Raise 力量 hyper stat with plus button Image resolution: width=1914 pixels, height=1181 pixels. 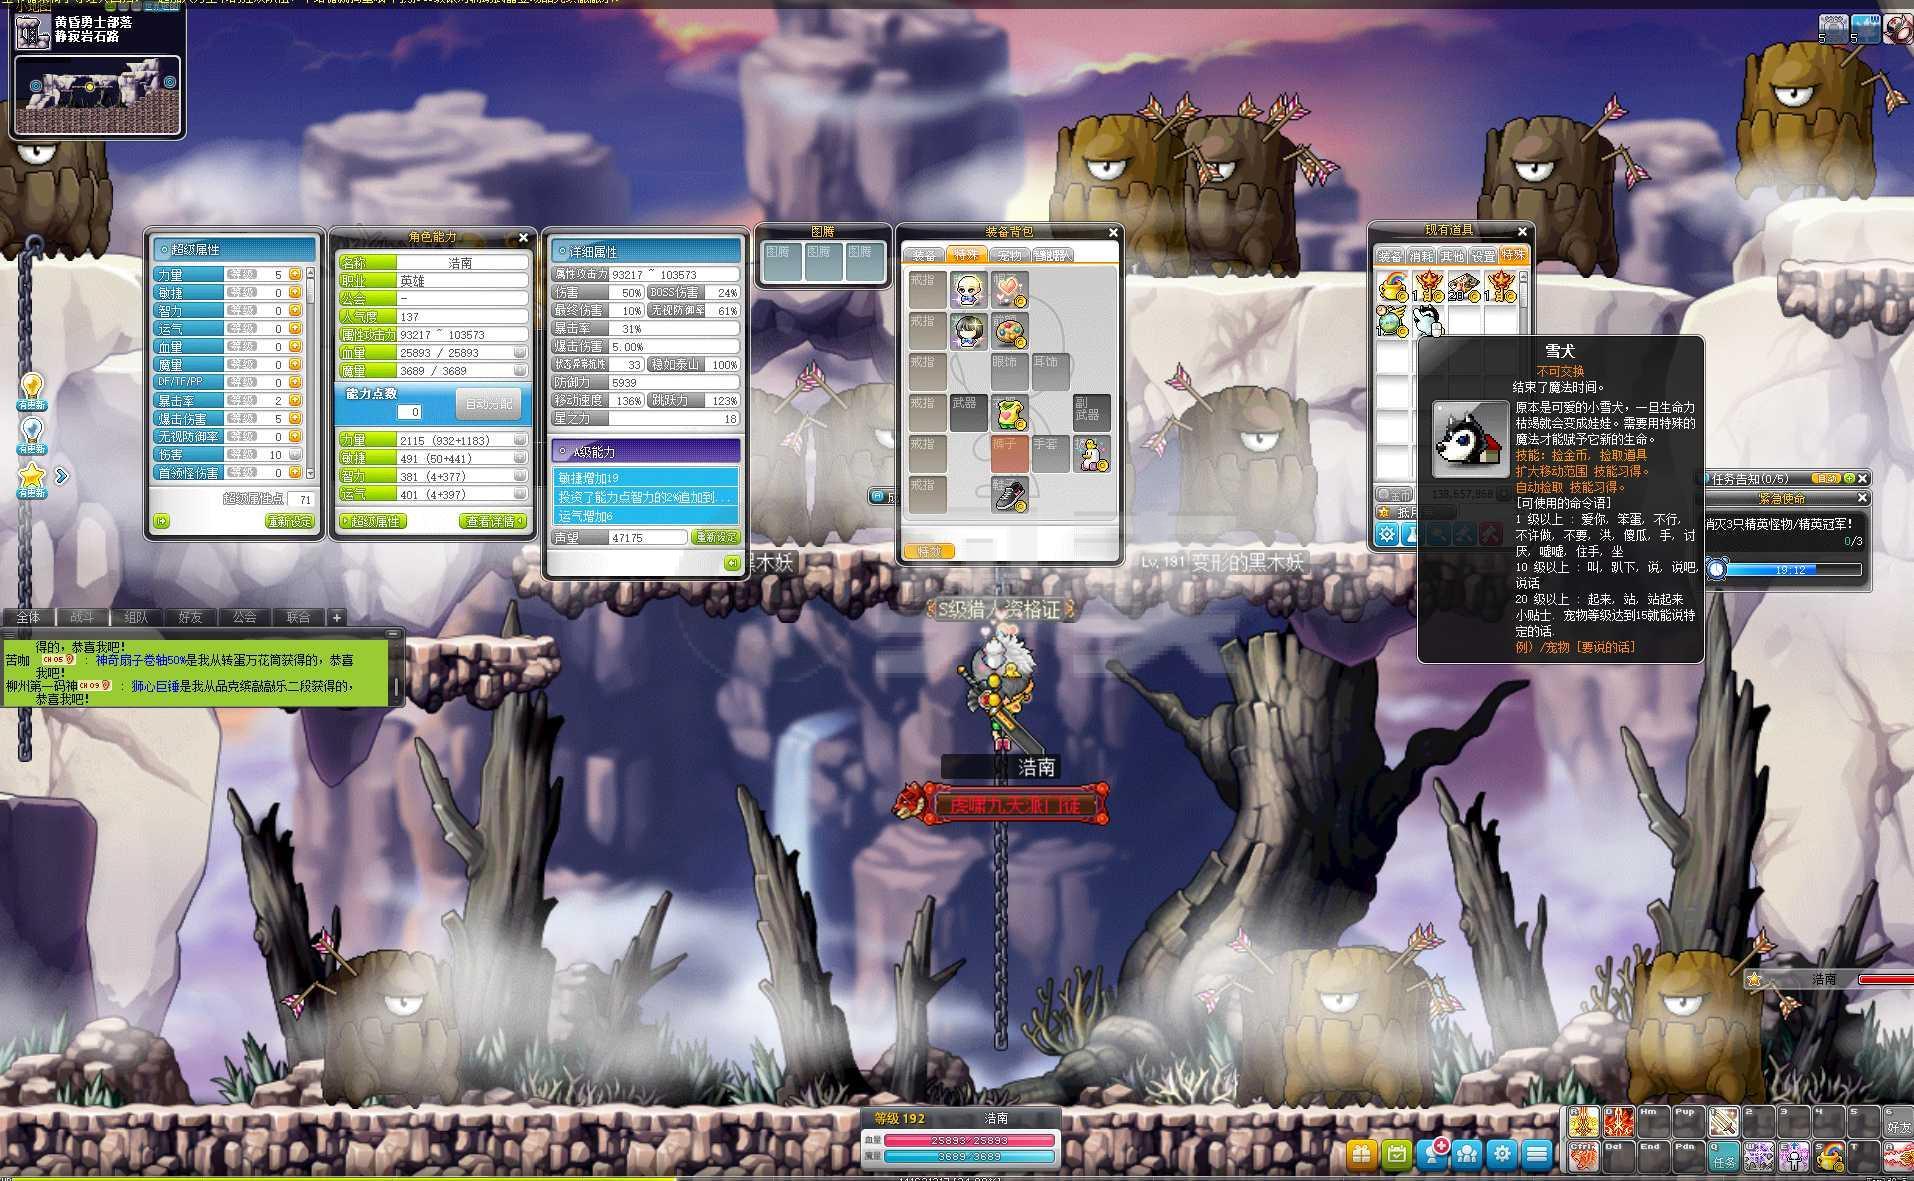click(x=294, y=274)
